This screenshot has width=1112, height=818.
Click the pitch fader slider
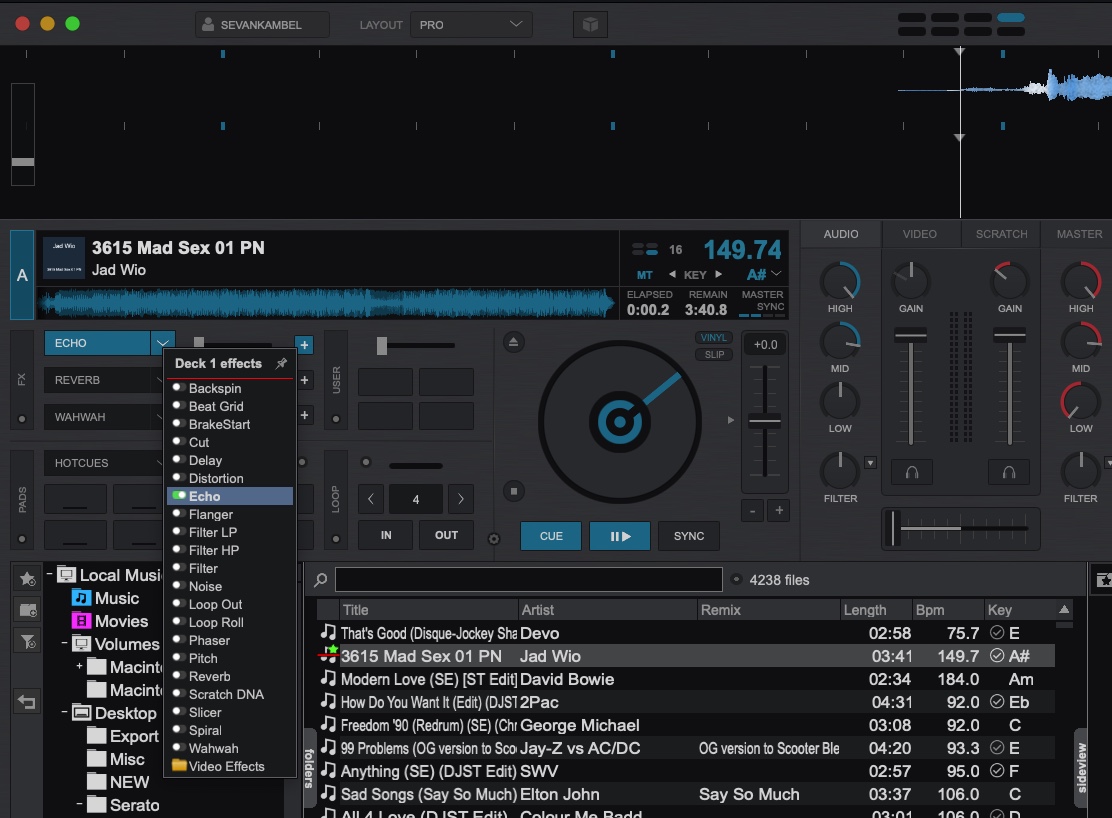pyautogui.click(x=764, y=421)
